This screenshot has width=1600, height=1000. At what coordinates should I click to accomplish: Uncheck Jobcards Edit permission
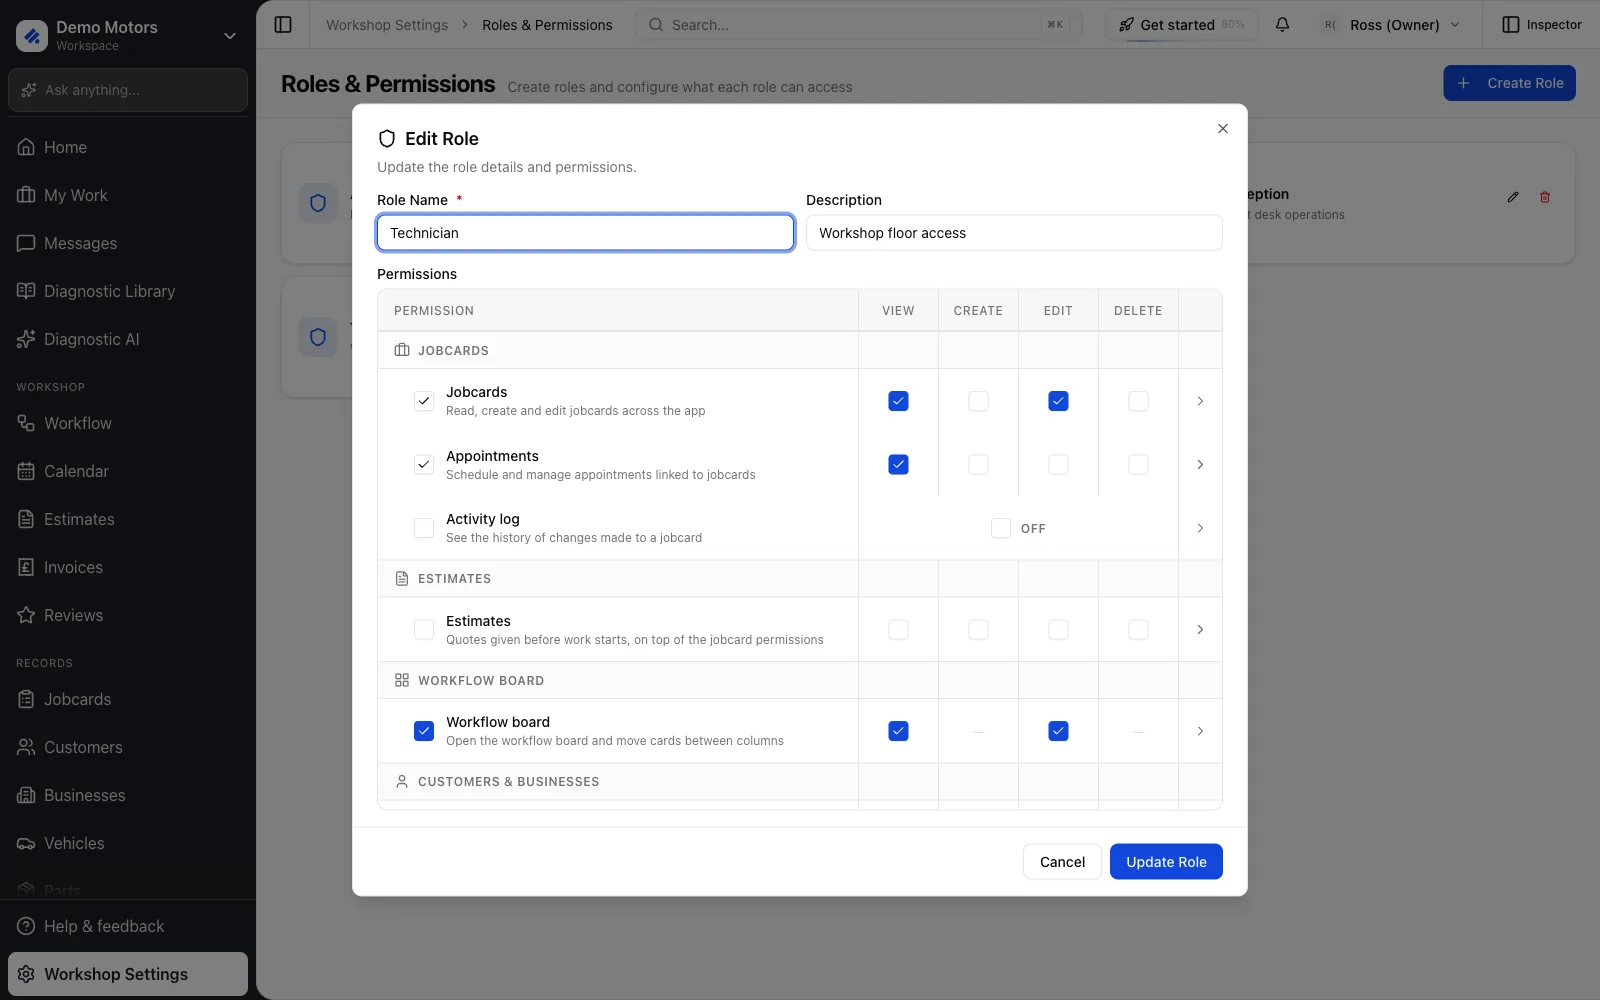coord(1058,401)
